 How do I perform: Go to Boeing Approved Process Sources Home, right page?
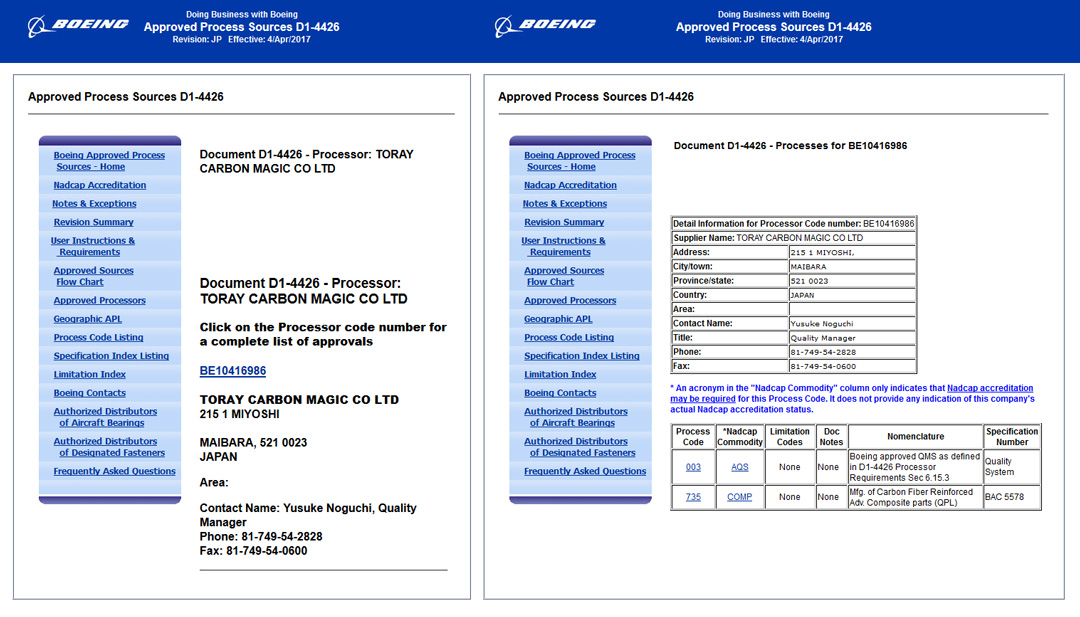[x=579, y=161]
